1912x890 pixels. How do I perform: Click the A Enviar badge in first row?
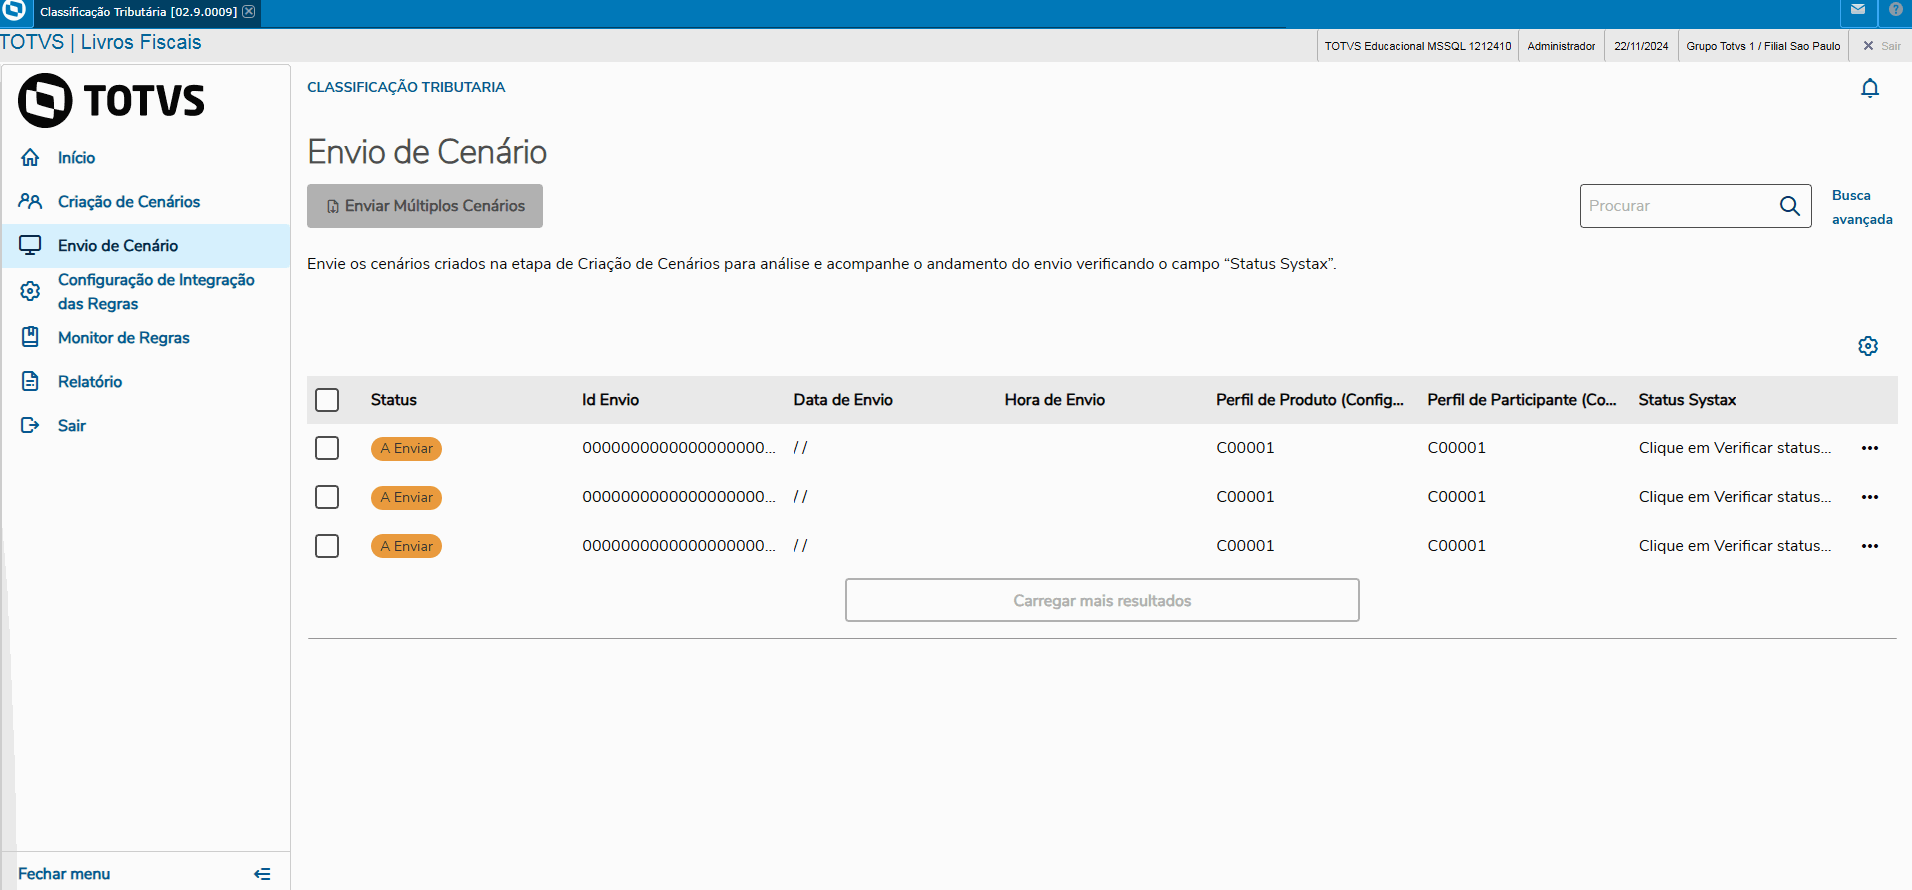pos(406,448)
